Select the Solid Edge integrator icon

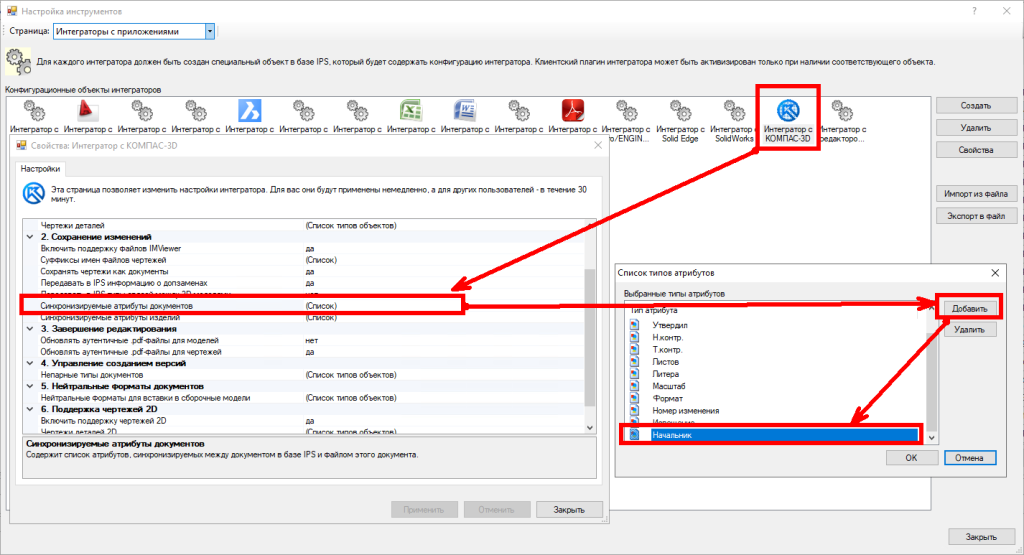pos(681,110)
